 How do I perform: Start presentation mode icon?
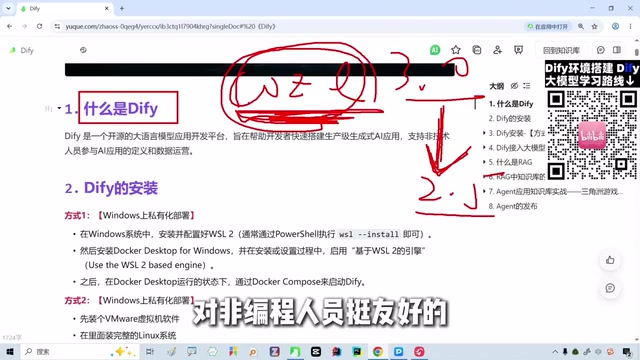point(518,50)
